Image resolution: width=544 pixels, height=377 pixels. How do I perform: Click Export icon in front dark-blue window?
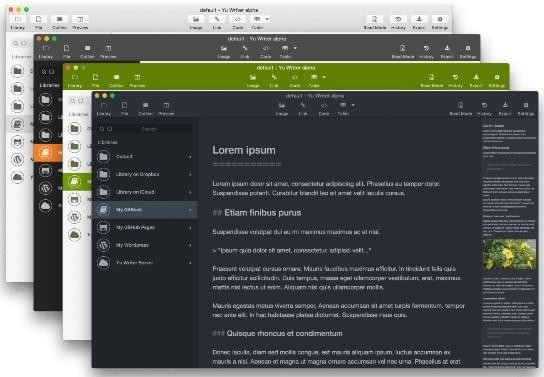(505, 105)
